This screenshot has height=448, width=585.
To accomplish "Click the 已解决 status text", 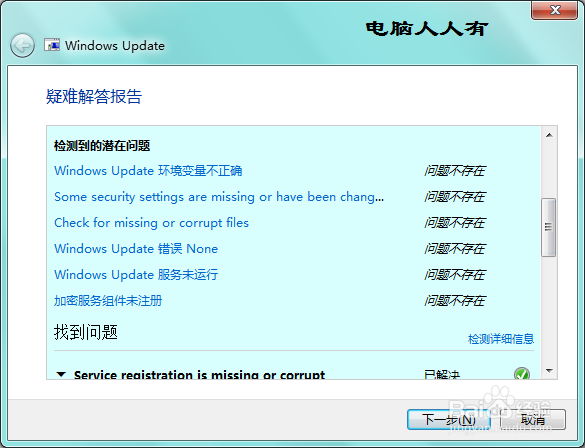I will tap(442, 374).
